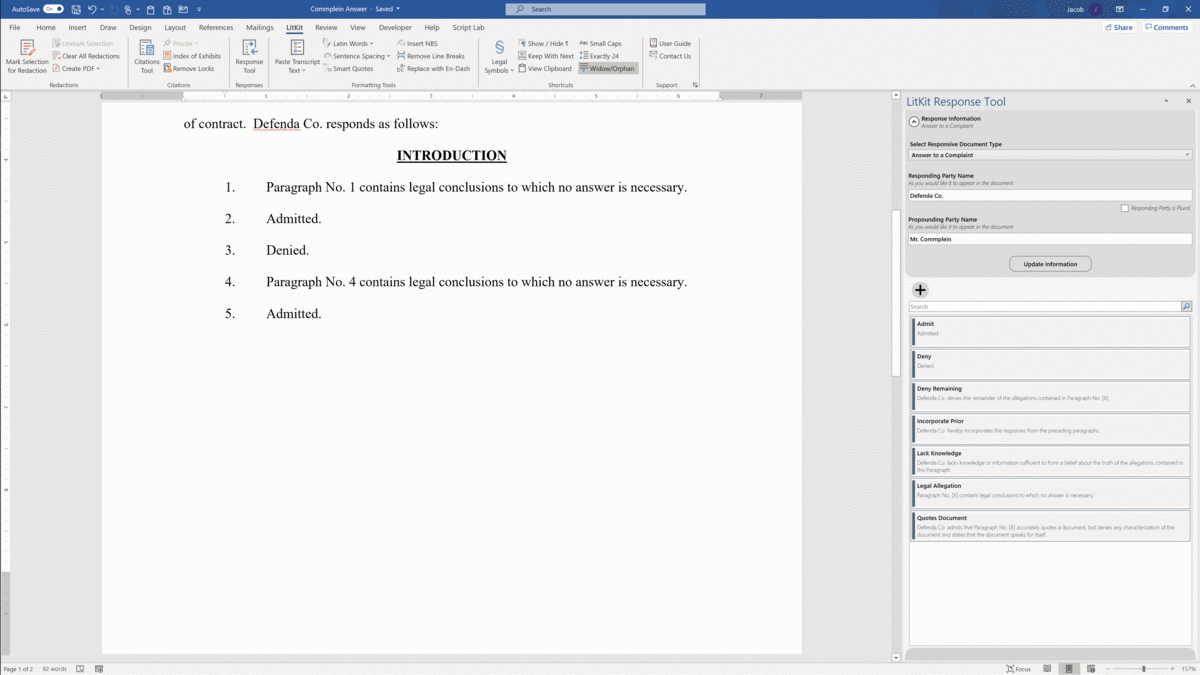Toggle Keep With Next
Image resolution: width=1200 pixels, height=675 pixels.
[546, 56]
